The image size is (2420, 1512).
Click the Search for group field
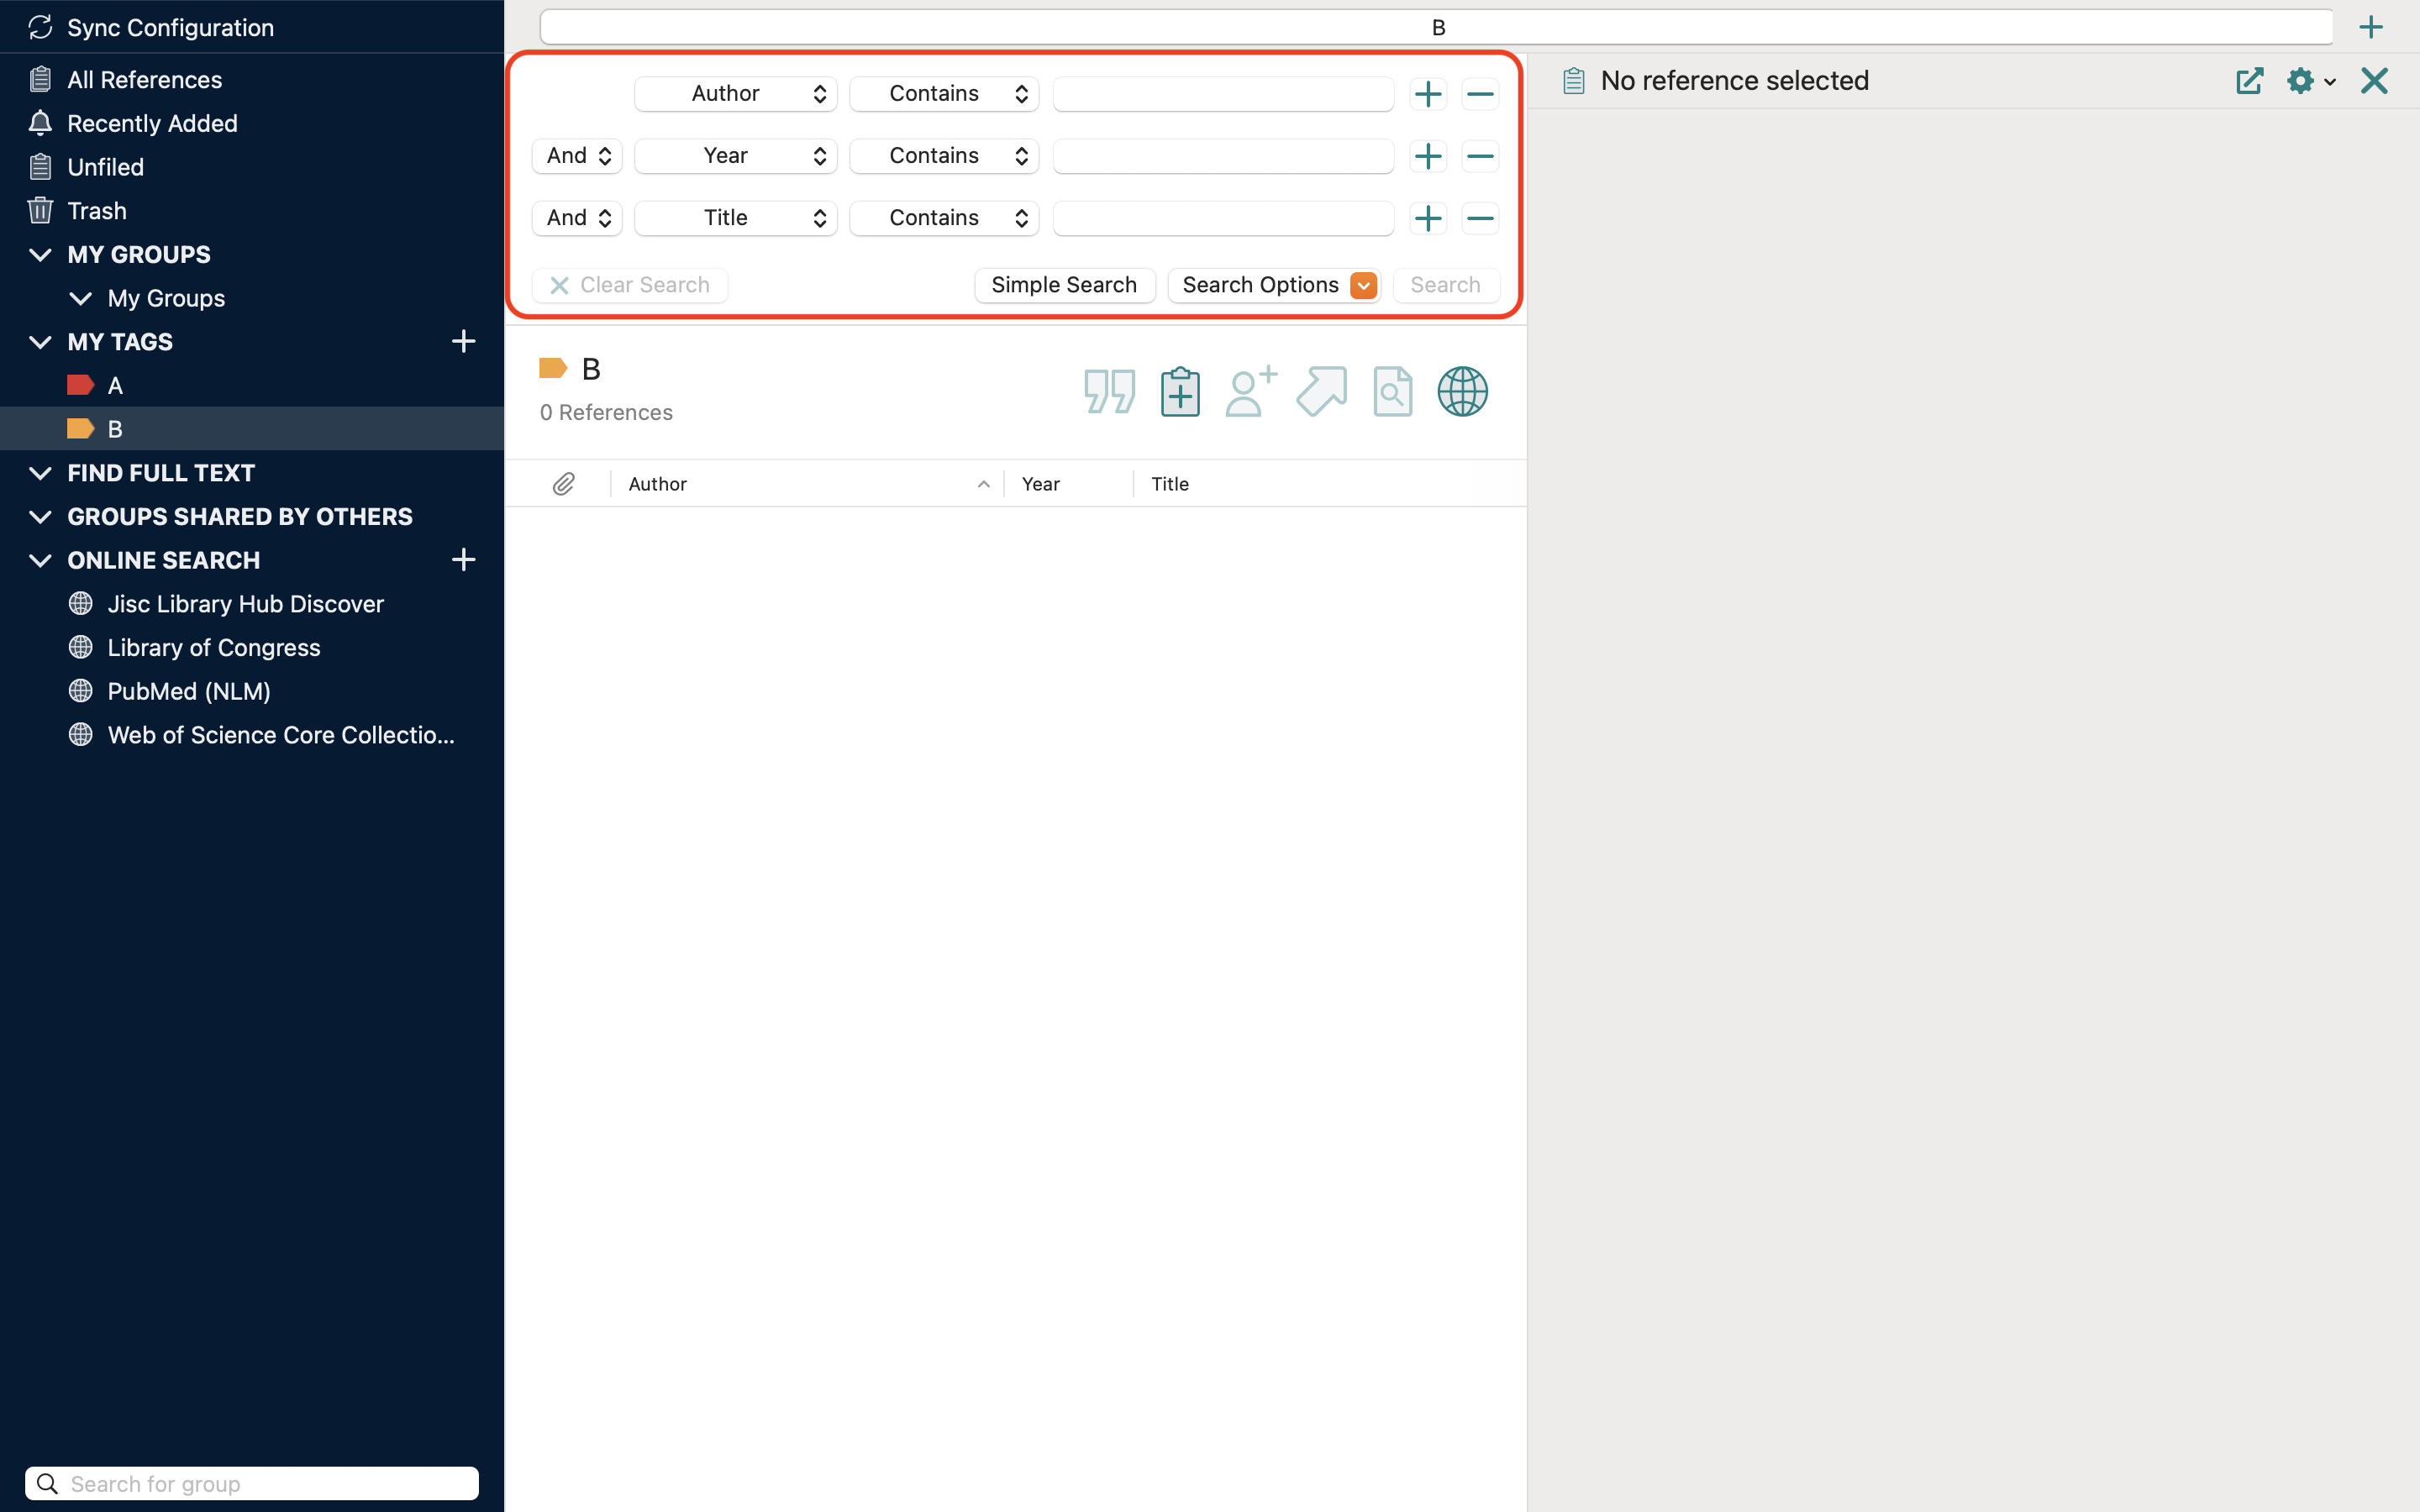coord(252,1483)
